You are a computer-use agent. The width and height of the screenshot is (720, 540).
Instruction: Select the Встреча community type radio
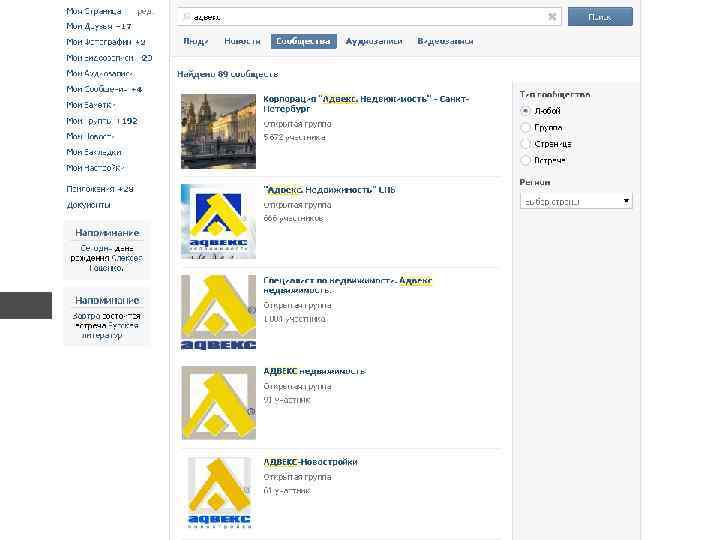[525, 160]
